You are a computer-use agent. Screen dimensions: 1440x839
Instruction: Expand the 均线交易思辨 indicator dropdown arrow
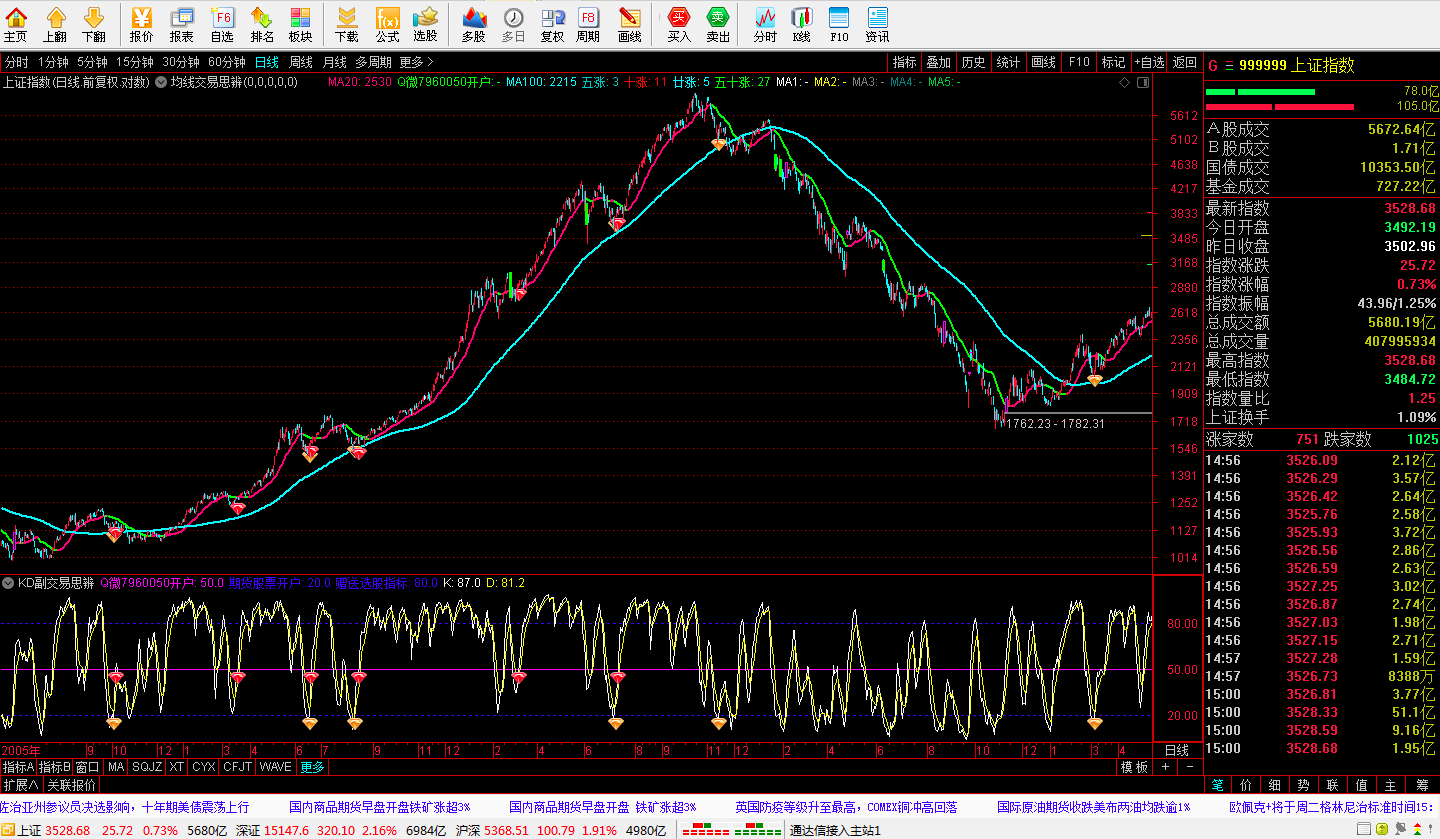click(160, 82)
